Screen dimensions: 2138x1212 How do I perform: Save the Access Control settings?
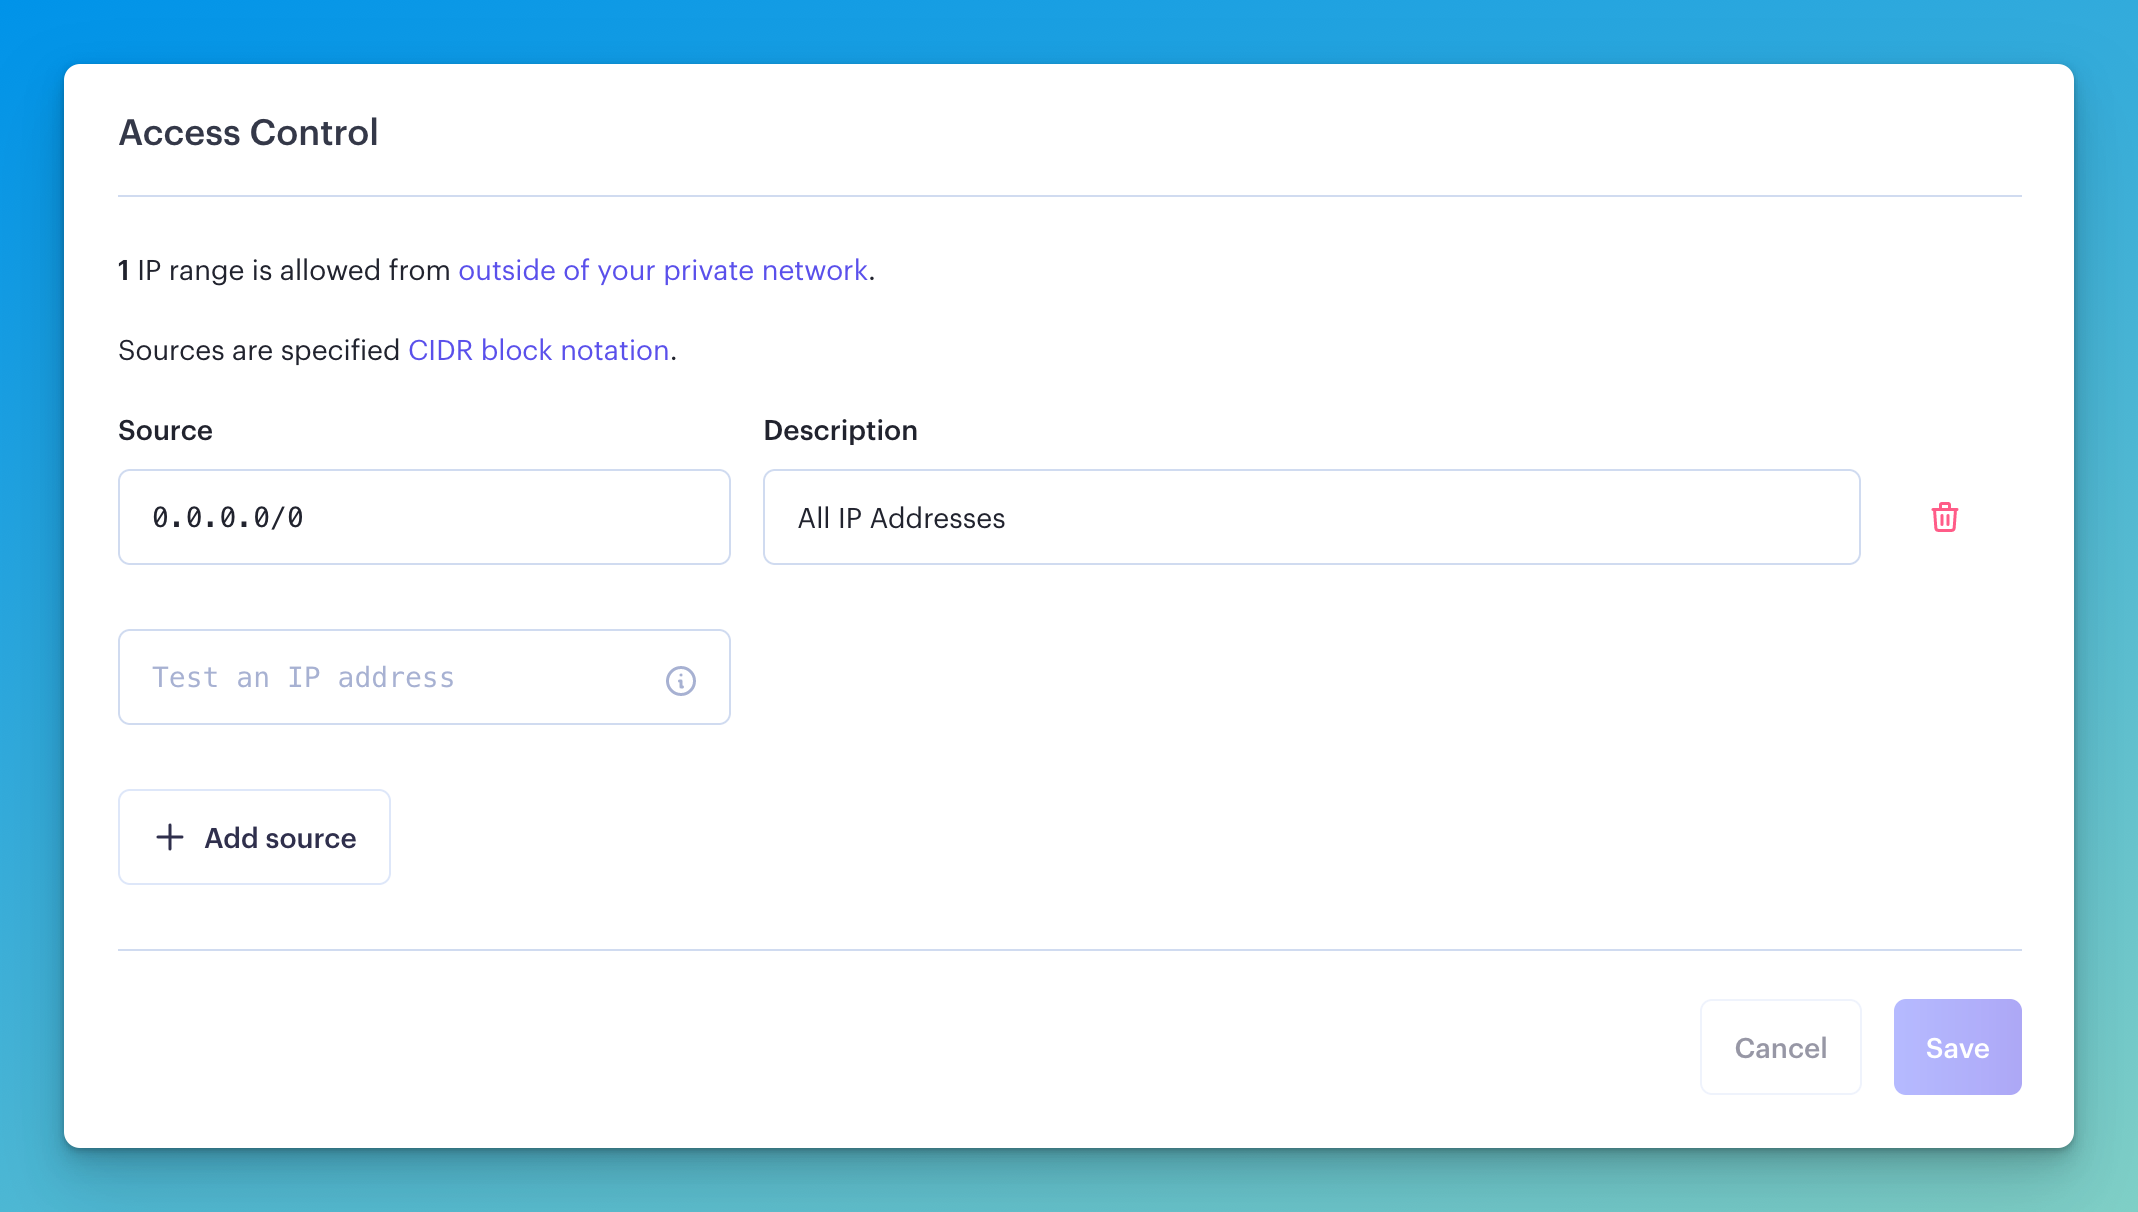[1957, 1047]
